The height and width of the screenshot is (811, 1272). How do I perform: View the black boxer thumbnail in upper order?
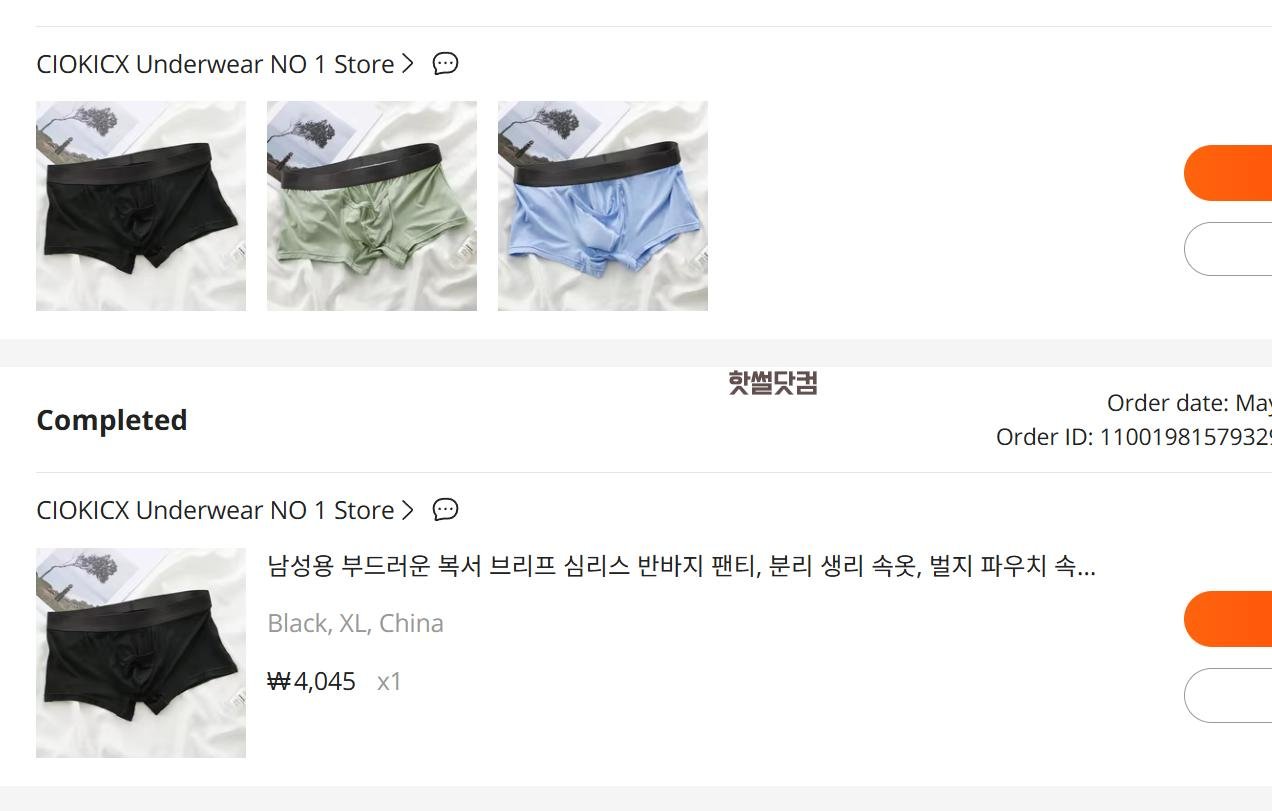tap(141, 206)
